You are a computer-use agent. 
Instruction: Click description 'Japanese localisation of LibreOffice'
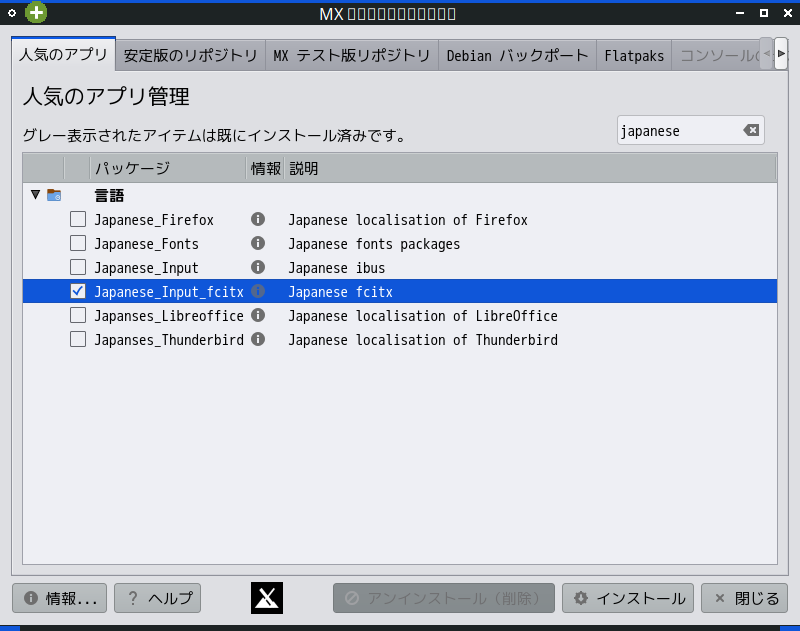[x=423, y=316]
